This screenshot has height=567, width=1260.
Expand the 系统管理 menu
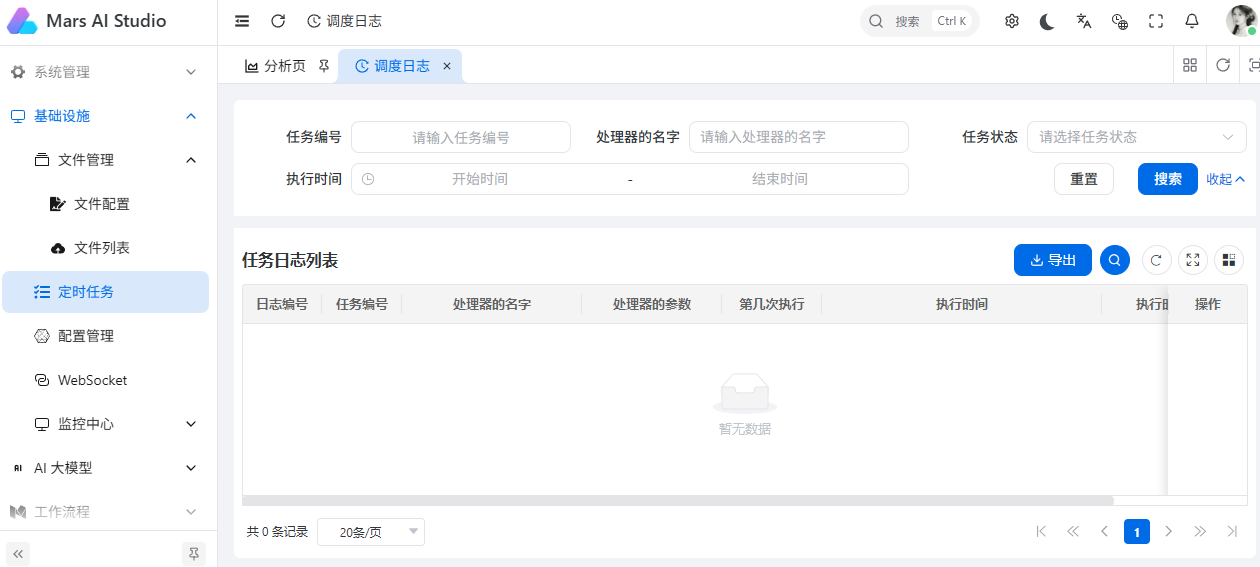click(105, 72)
